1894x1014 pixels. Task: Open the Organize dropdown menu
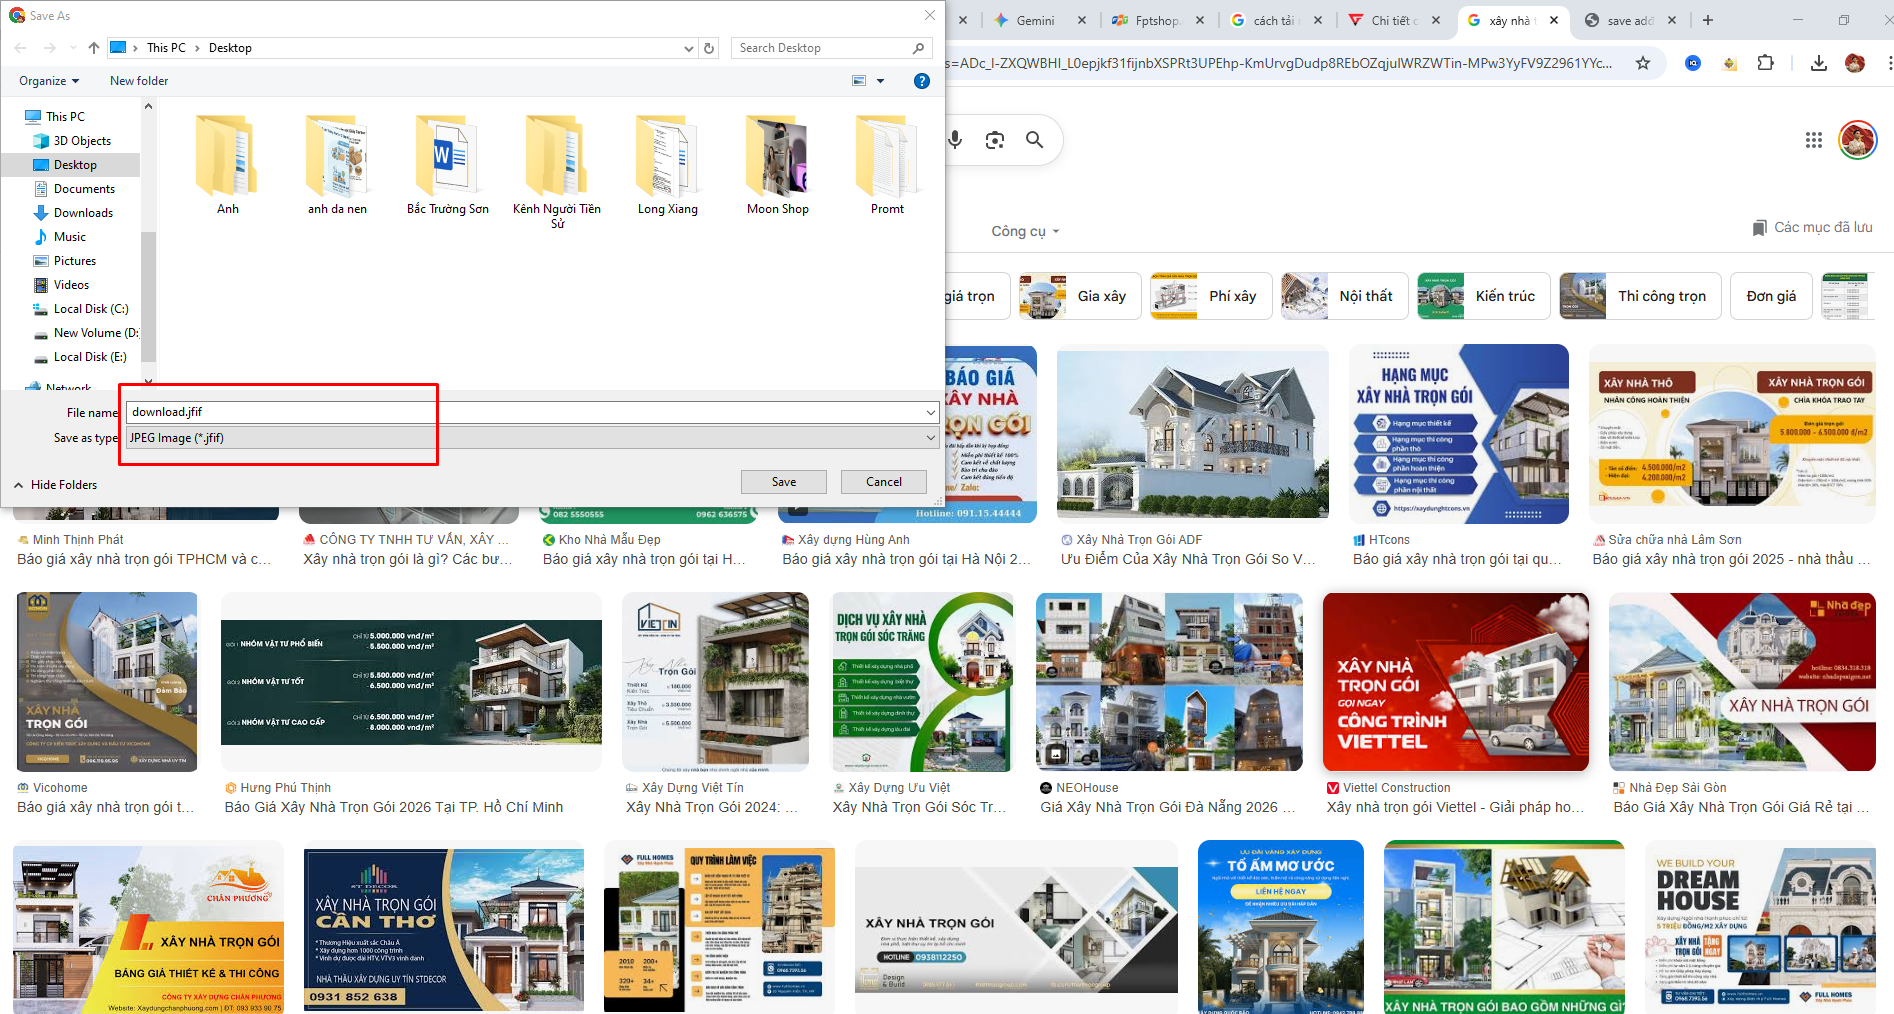(48, 81)
